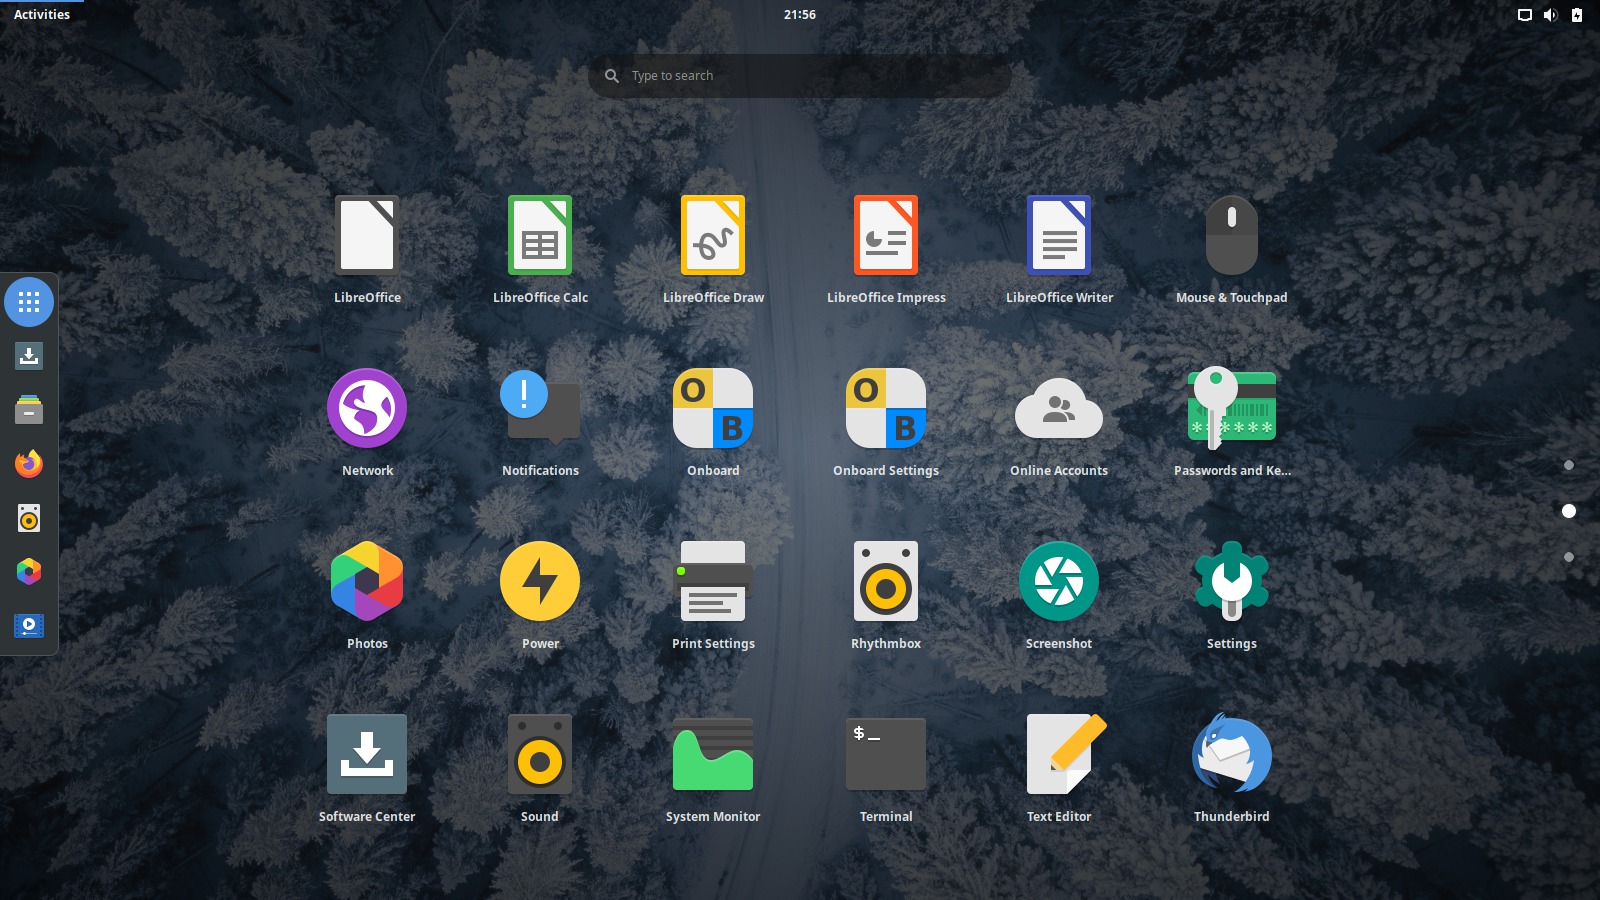Launch Rhythmbox from the app grid
This screenshot has height=900, width=1600.
tap(886, 581)
